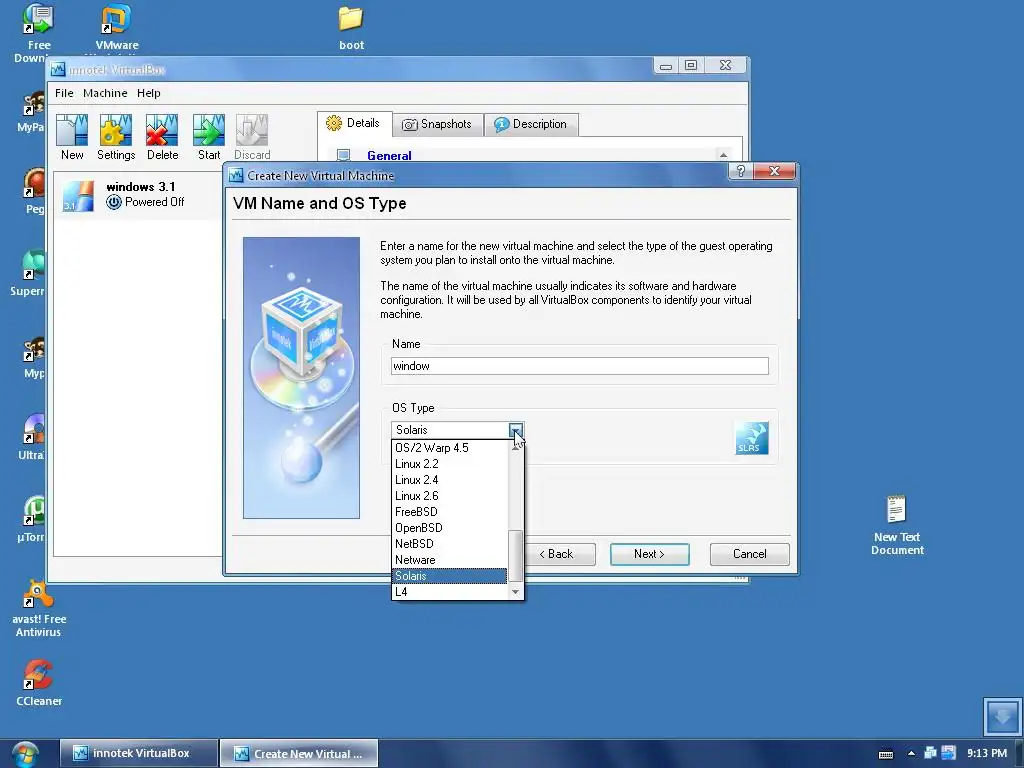Show hidden tray icons arrow
Image resolution: width=1024 pixels, height=768 pixels.
911,754
